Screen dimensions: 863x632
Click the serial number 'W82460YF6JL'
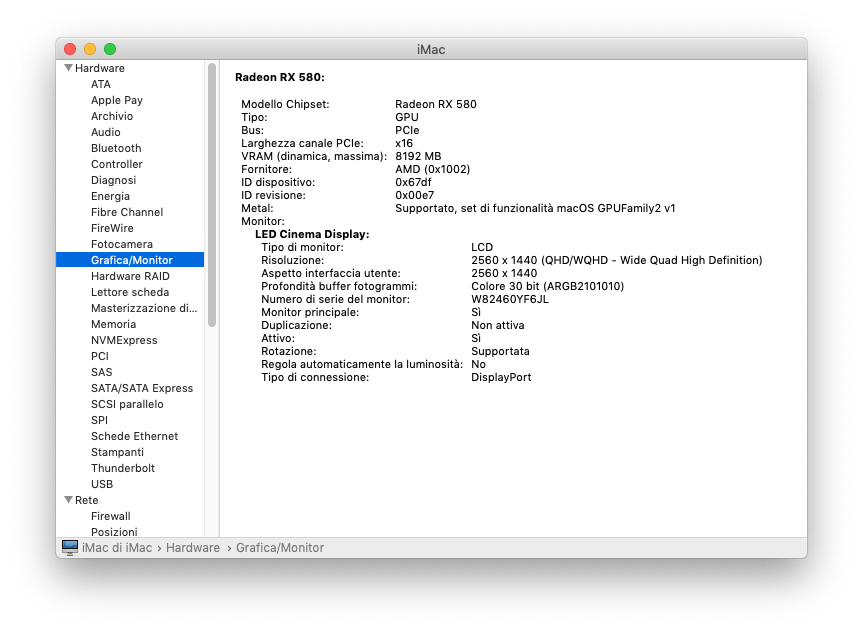pos(510,299)
